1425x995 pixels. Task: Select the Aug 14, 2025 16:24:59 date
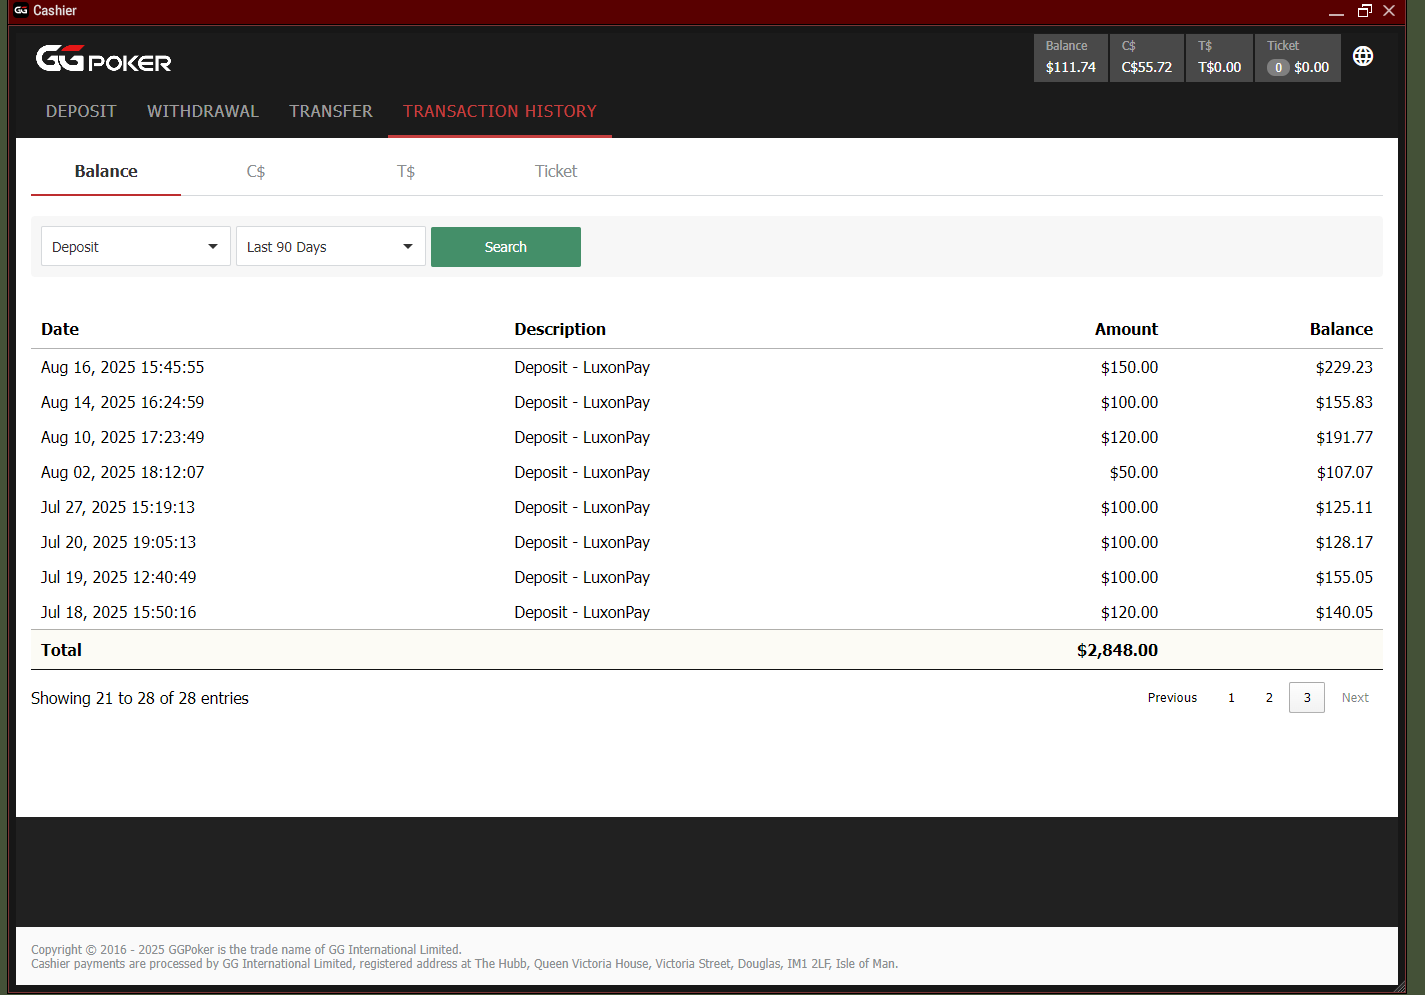(x=122, y=402)
